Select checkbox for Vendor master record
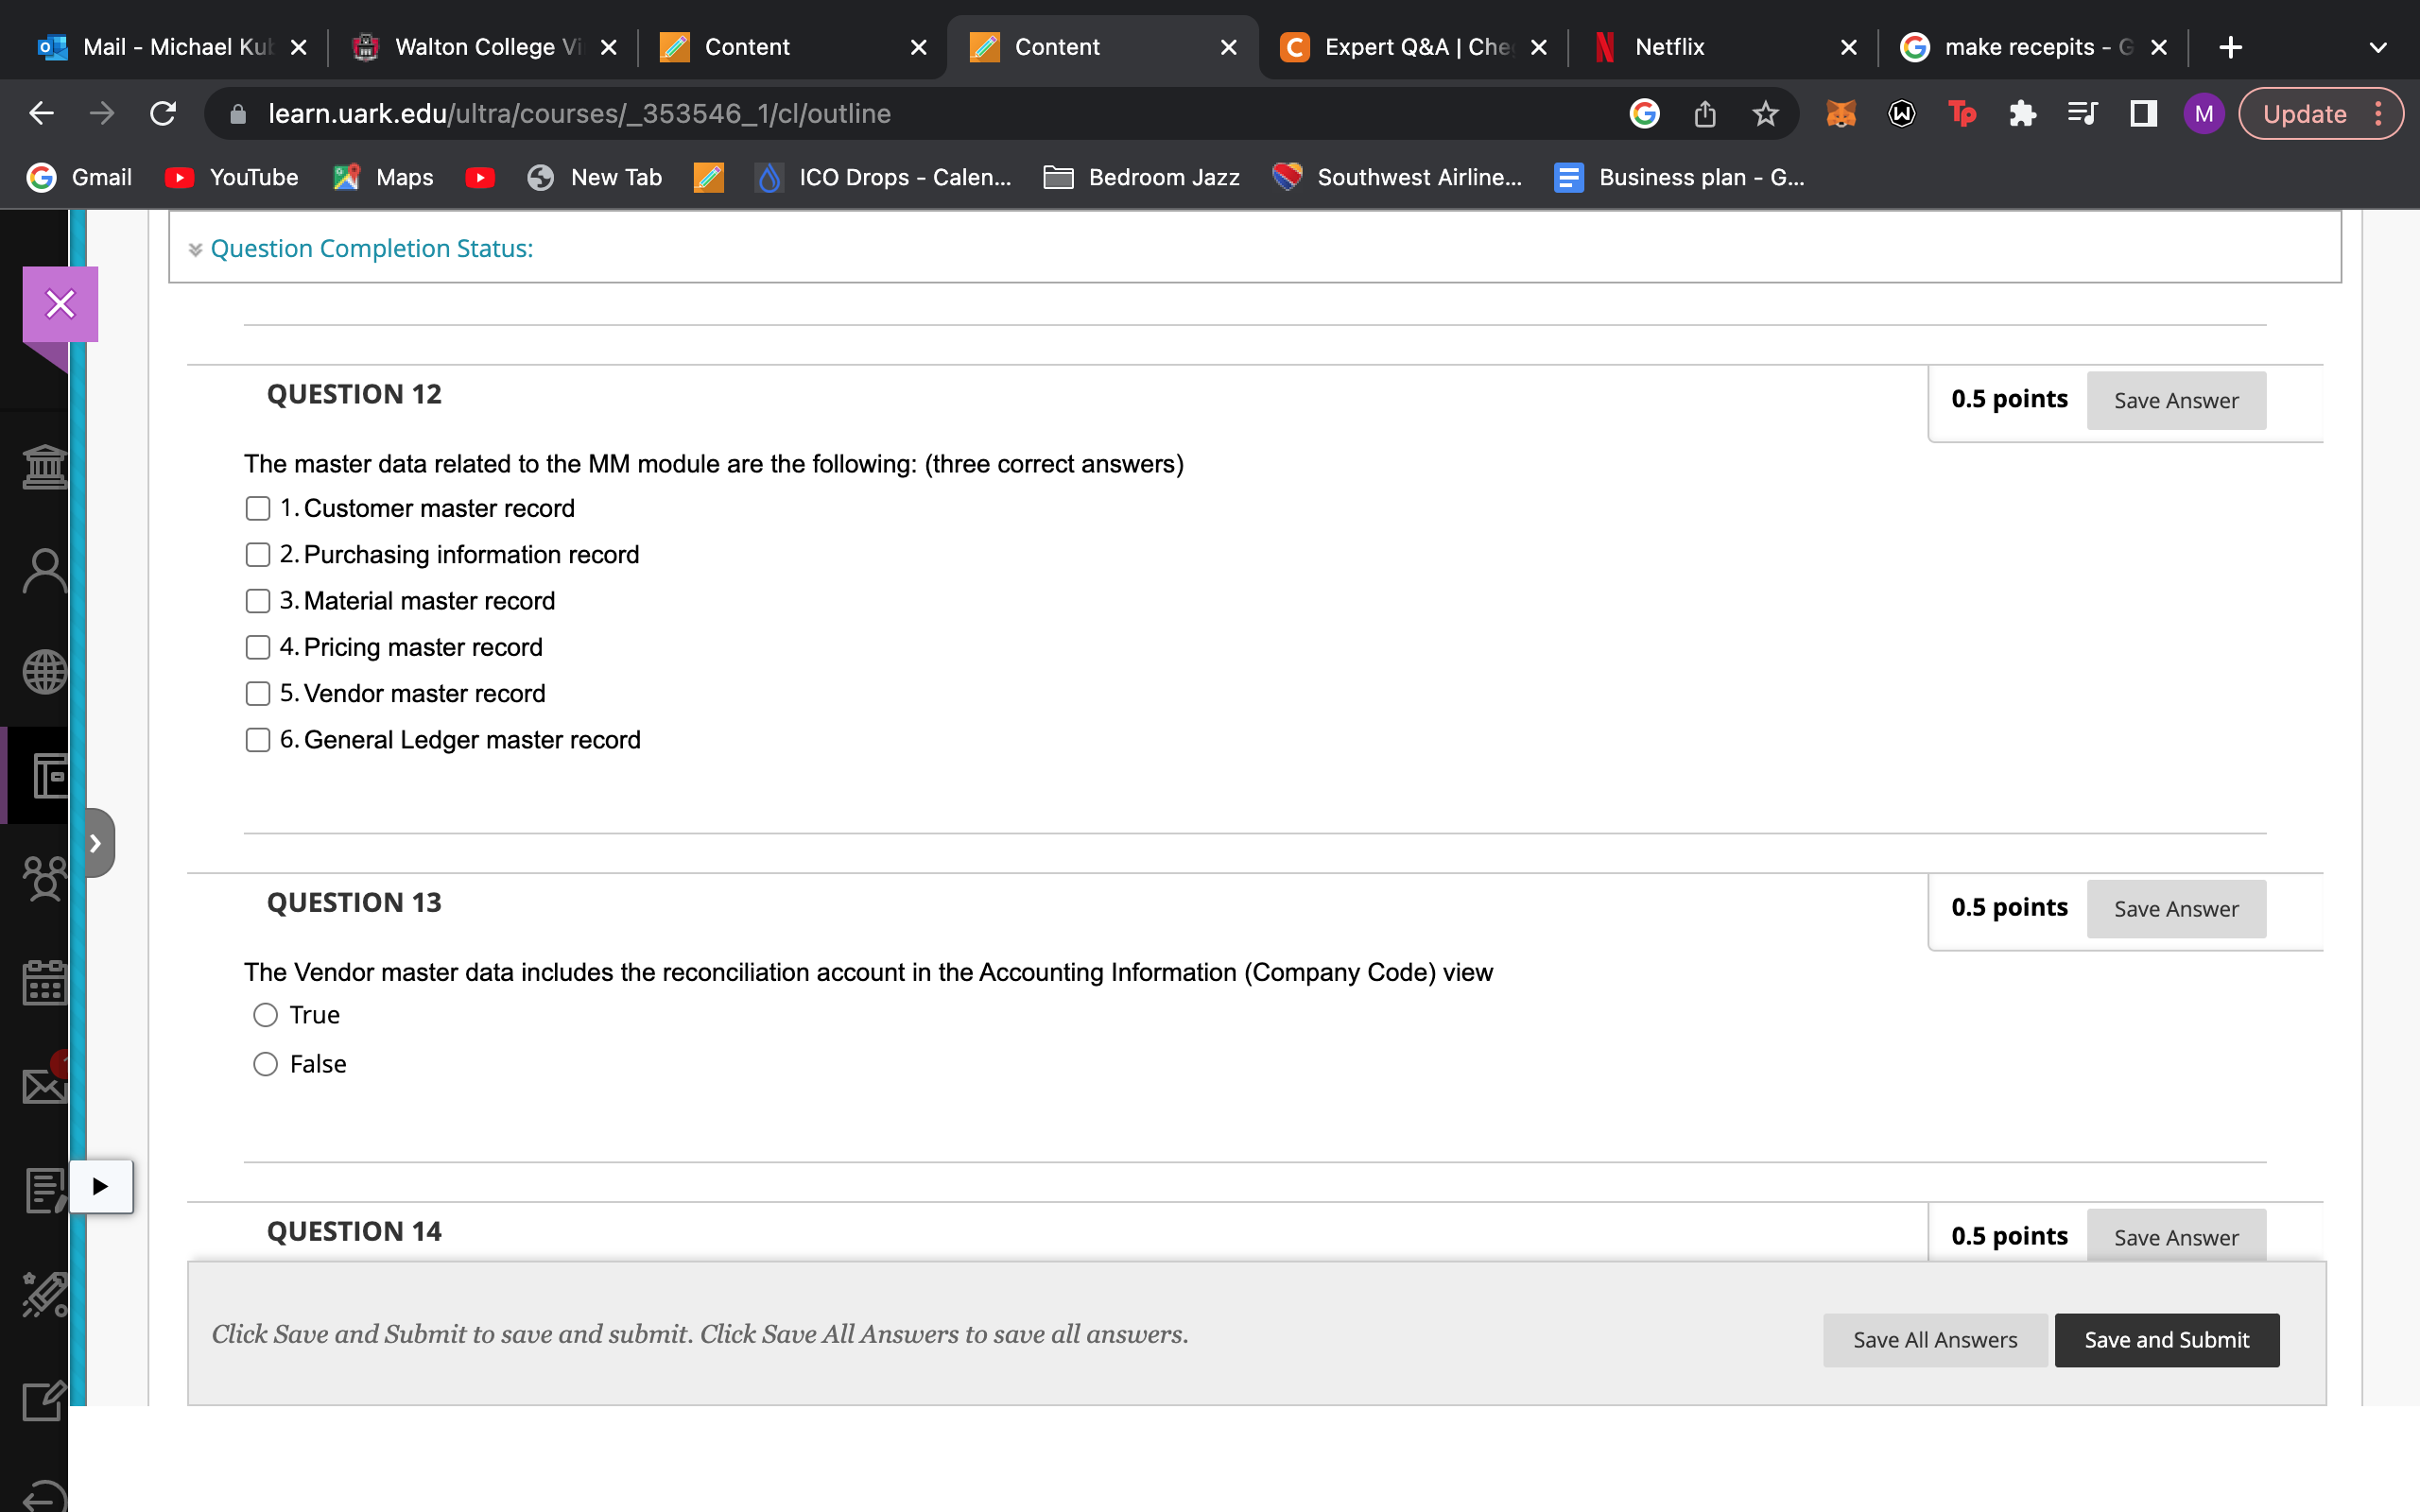The image size is (2420, 1512). tap(260, 694)
